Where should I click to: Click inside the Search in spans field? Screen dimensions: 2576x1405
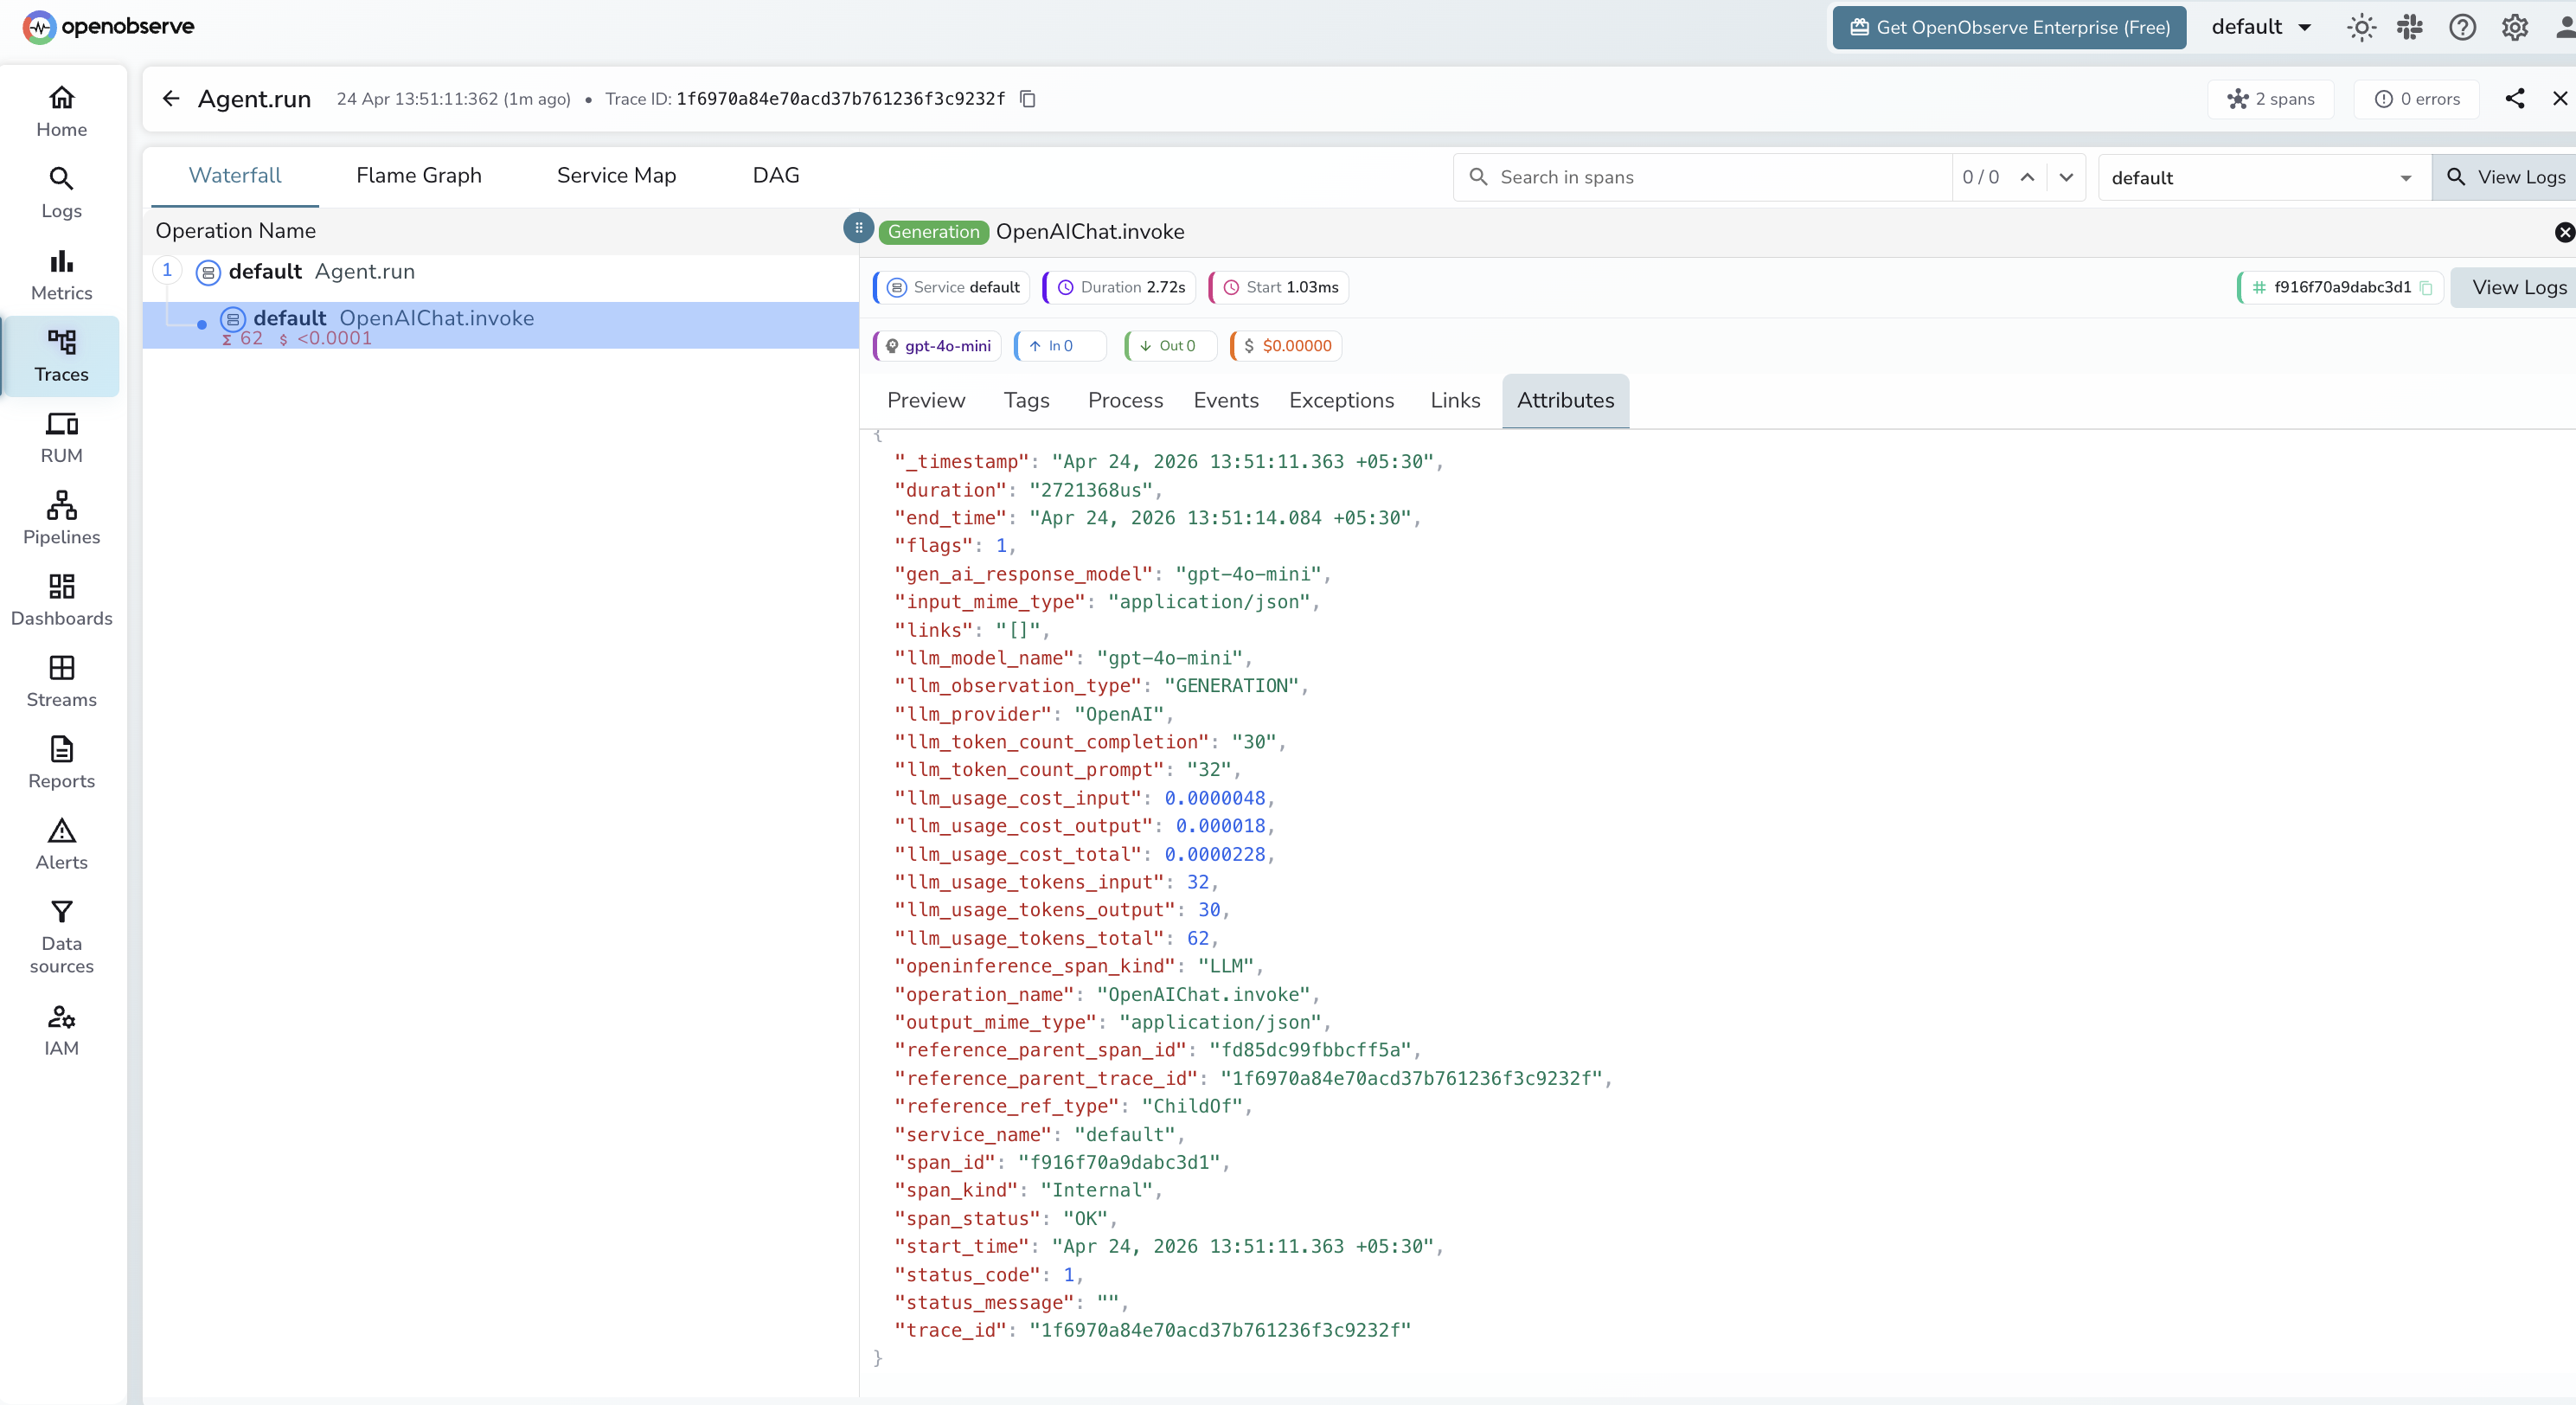[1700, 177]
